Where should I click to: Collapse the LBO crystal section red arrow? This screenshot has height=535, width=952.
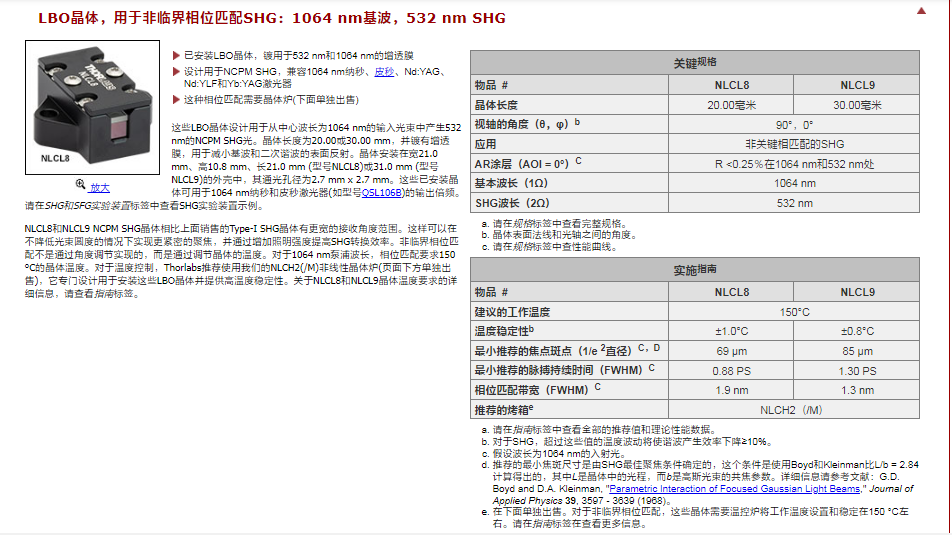click(921, 11)
